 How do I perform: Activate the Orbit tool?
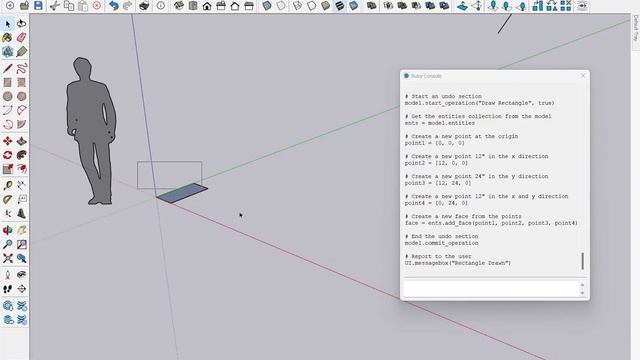click(7, 231)
